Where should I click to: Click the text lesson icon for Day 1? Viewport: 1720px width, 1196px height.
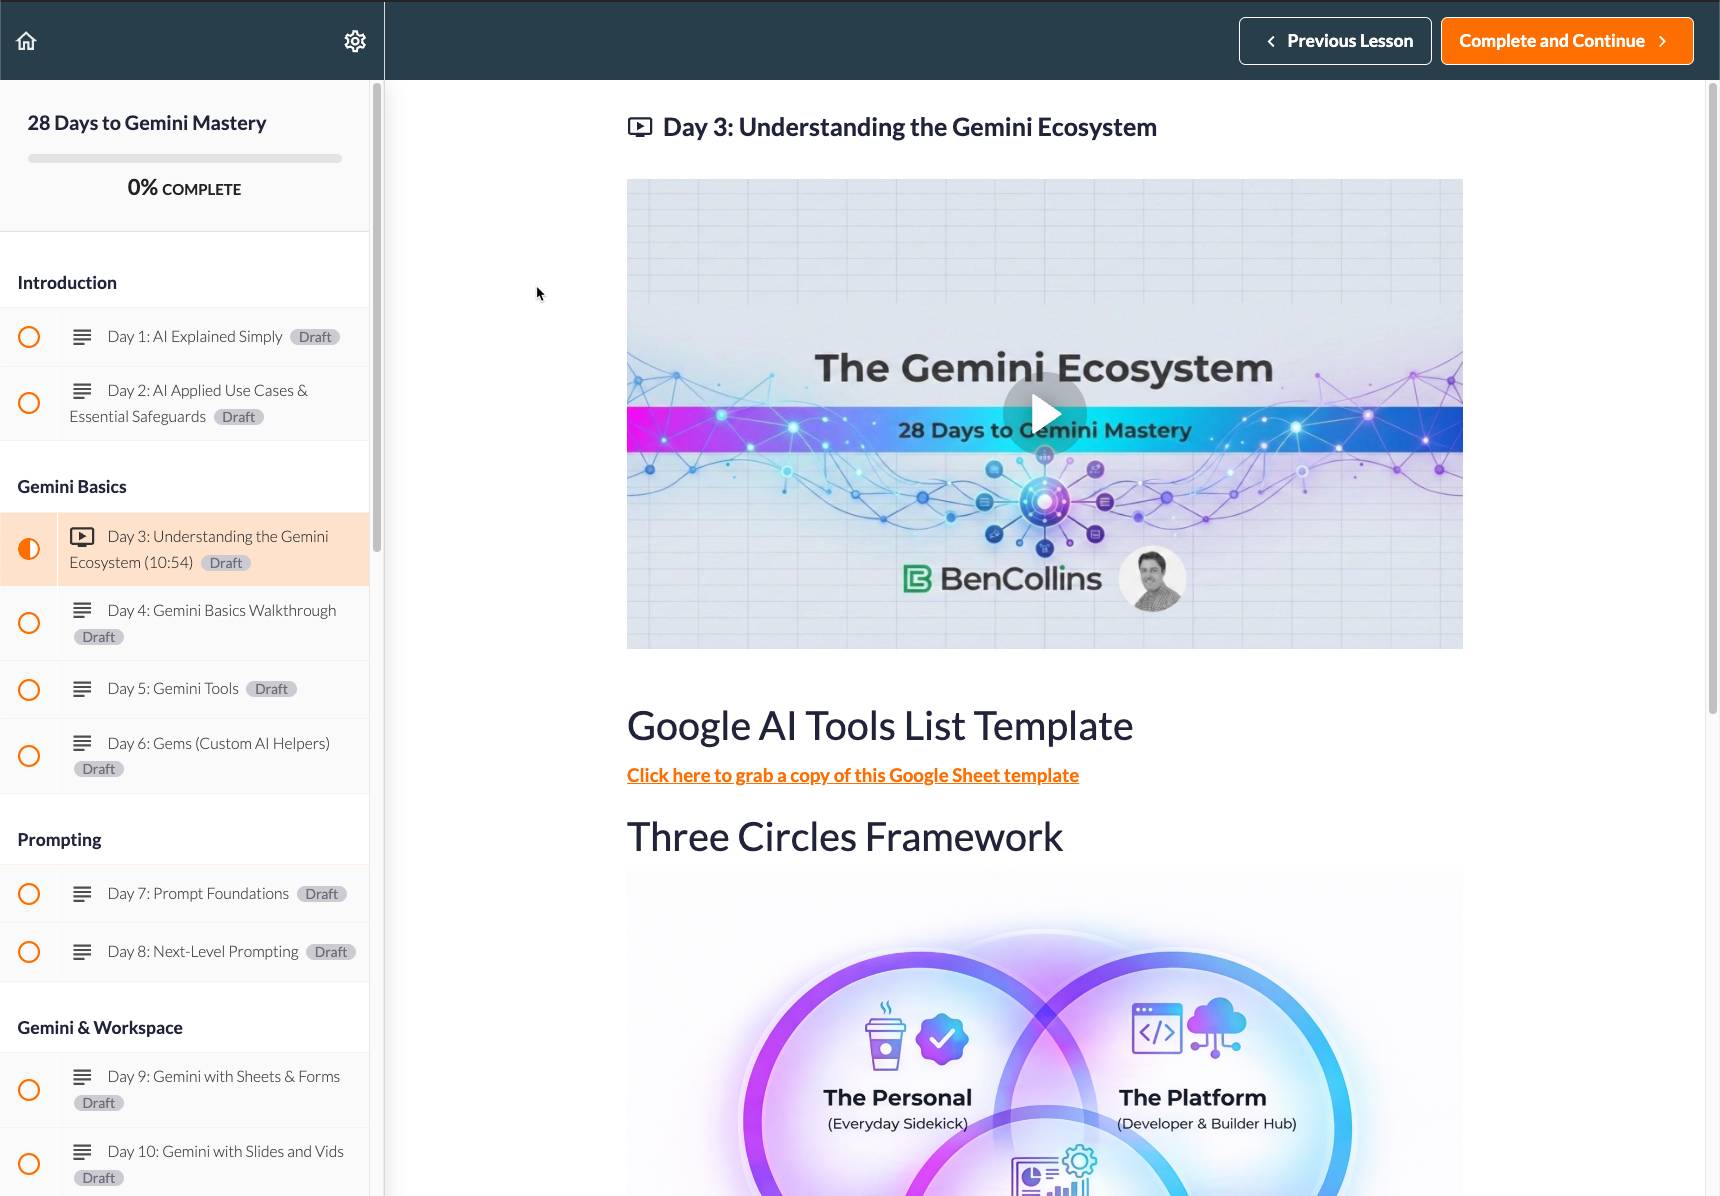[x=82, y=337]
